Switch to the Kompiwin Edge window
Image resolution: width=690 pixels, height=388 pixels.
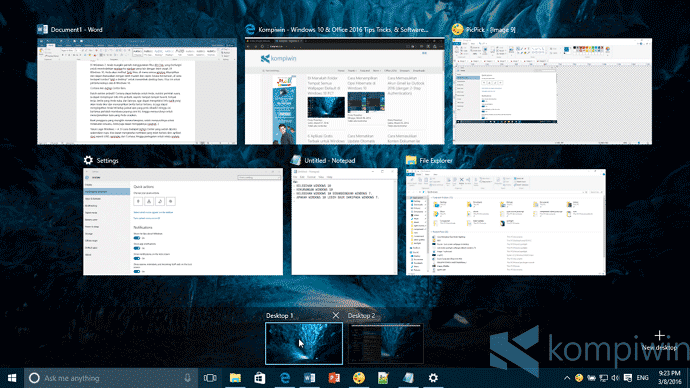point(345,92)
